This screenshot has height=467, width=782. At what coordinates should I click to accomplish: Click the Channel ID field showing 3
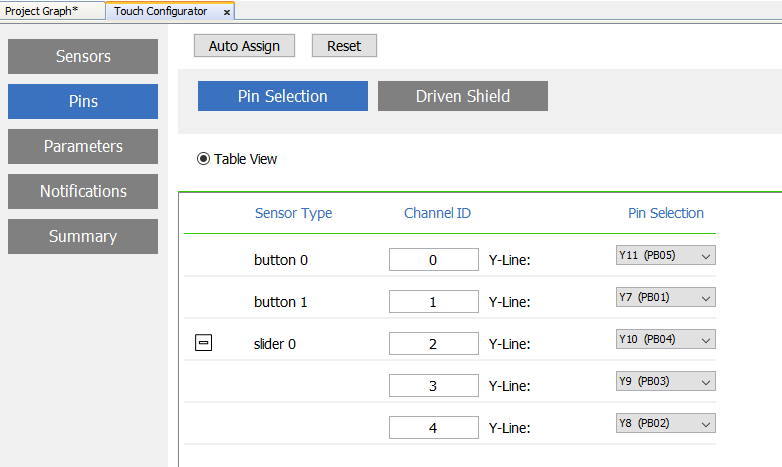click(433, 386)
